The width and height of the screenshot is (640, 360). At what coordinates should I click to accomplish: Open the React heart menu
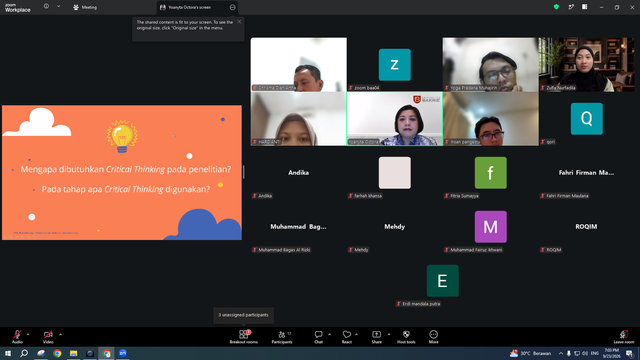[x=347, y=337]
